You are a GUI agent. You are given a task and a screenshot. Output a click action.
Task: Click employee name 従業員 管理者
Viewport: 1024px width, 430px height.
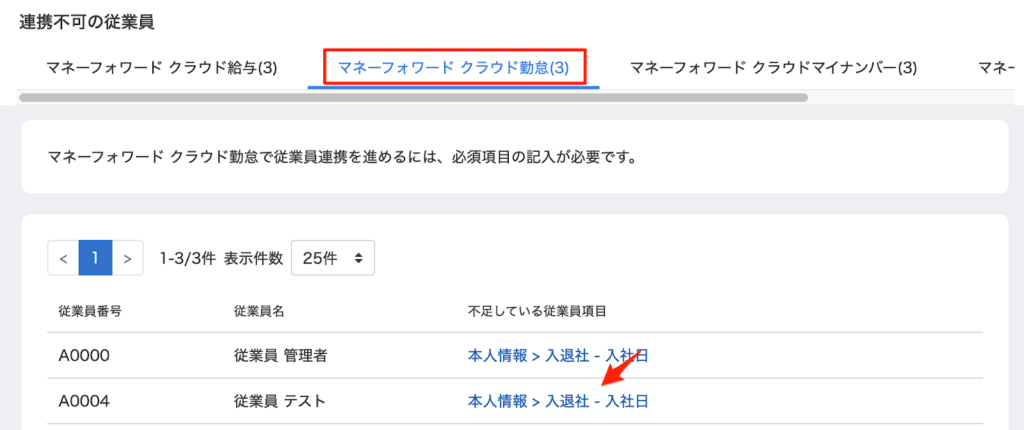[282, 356]
